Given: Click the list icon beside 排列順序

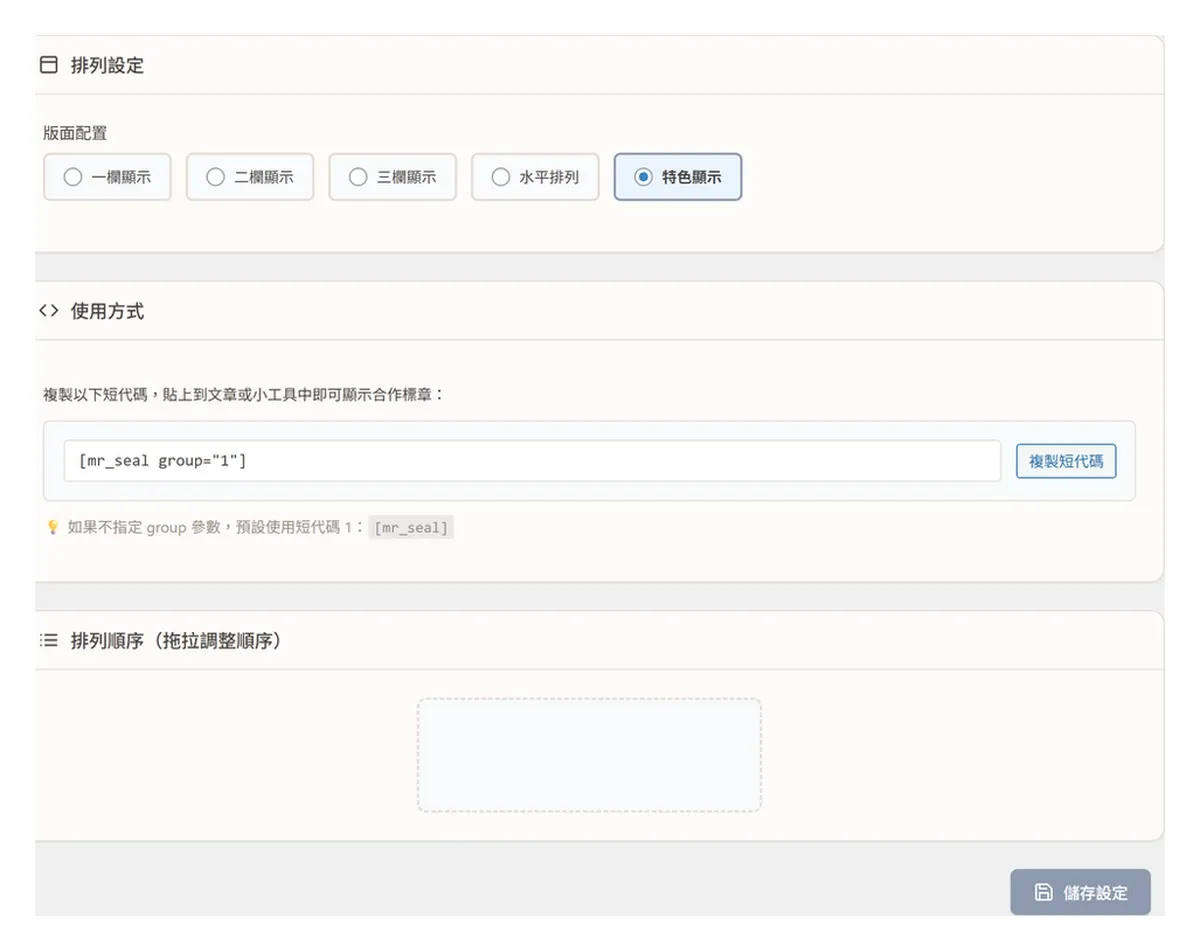Looking at the screenshot, I should pyautogui.click(x=48, y=640).
